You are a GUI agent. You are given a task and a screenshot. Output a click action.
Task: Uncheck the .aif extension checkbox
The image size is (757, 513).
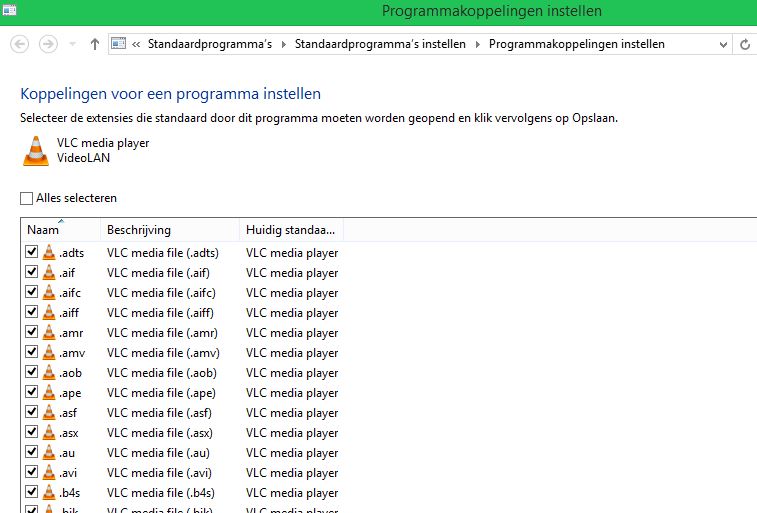tap(31, 272)
